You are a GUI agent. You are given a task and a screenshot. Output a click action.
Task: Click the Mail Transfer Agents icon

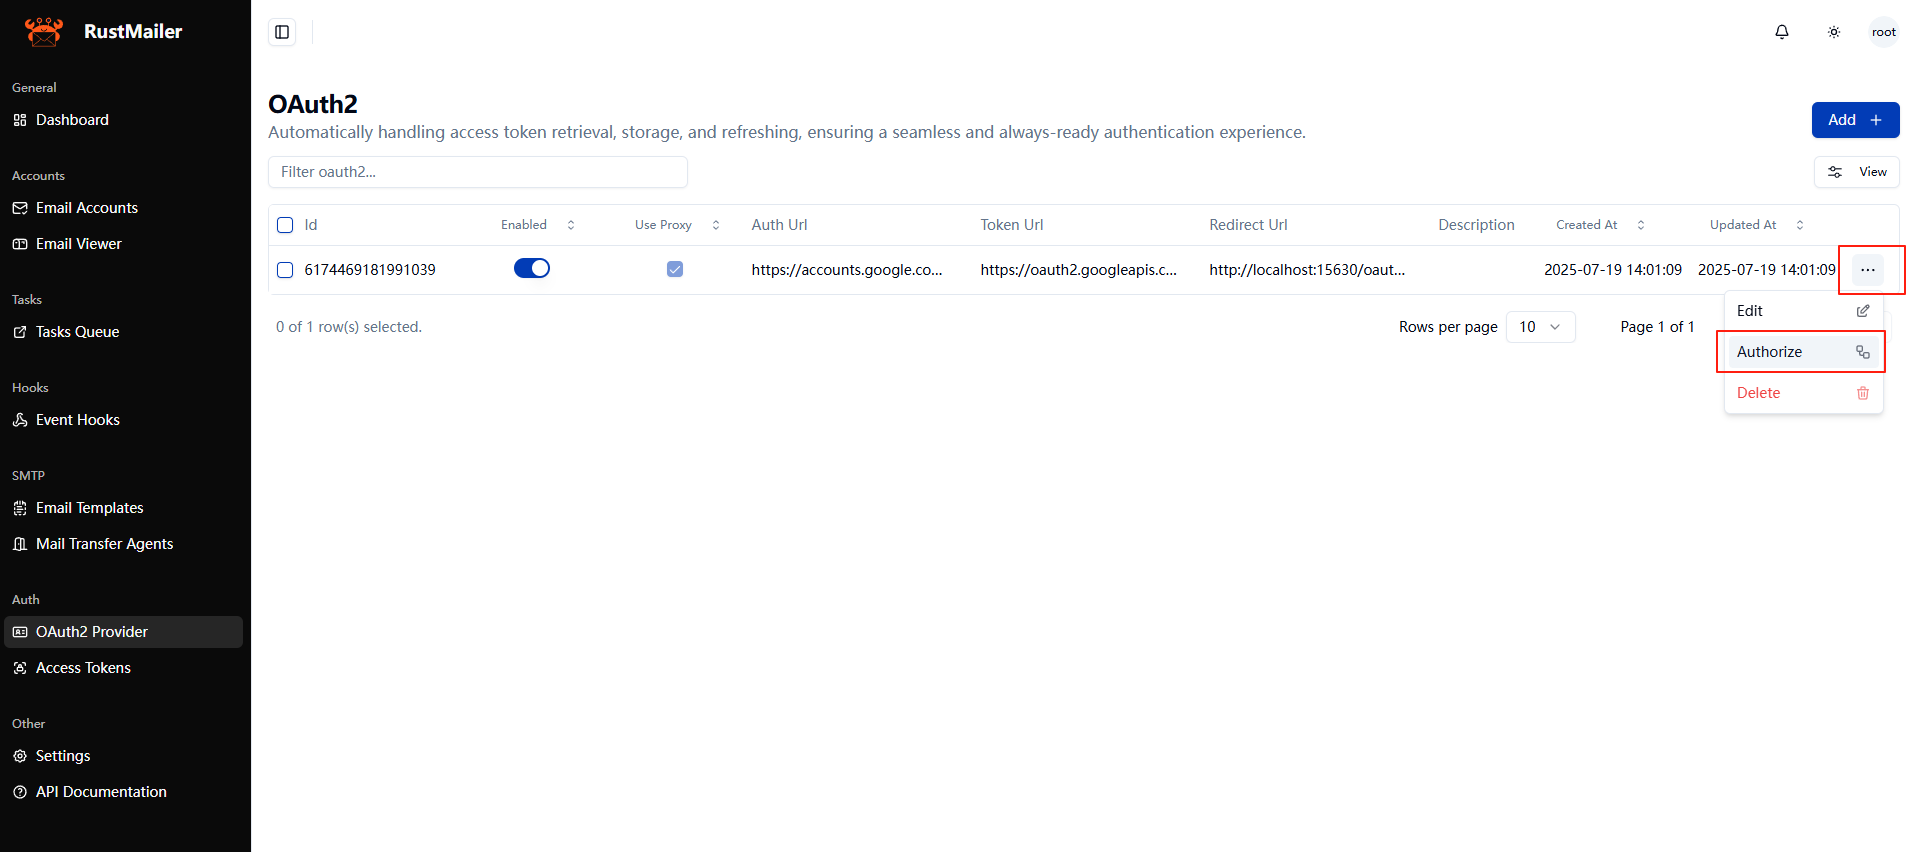click(20, 544)
